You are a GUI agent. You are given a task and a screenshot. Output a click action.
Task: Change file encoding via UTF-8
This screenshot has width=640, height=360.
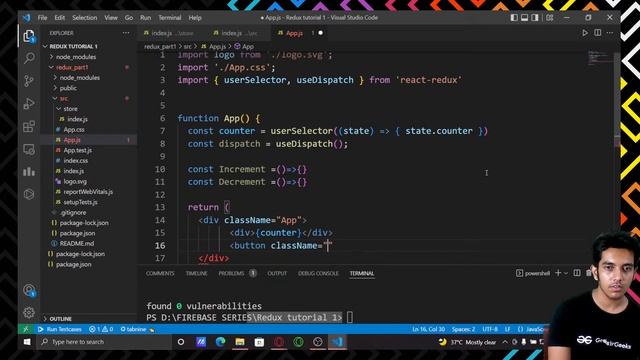pyautogui.click(x=490, y=329)
